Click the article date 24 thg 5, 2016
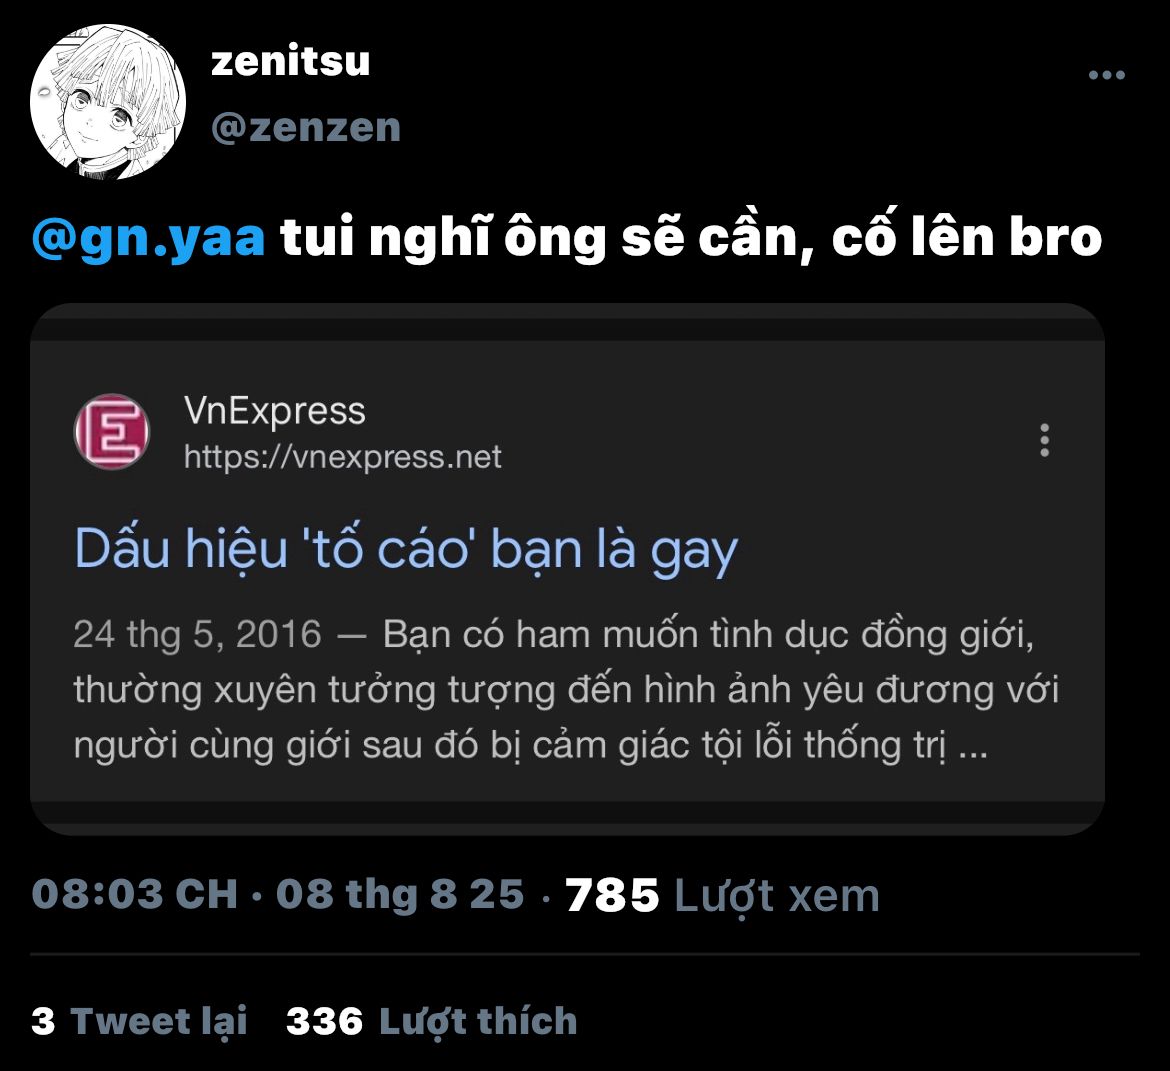 tap(197, 635)
